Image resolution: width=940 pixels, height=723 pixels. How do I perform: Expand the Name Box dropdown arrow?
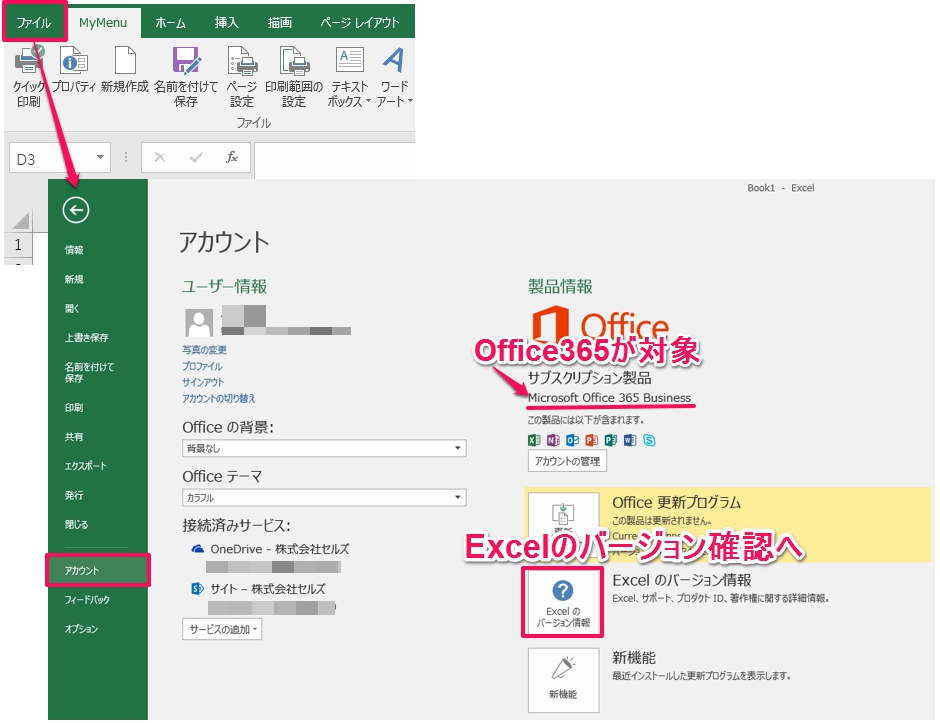pos(101,158)
